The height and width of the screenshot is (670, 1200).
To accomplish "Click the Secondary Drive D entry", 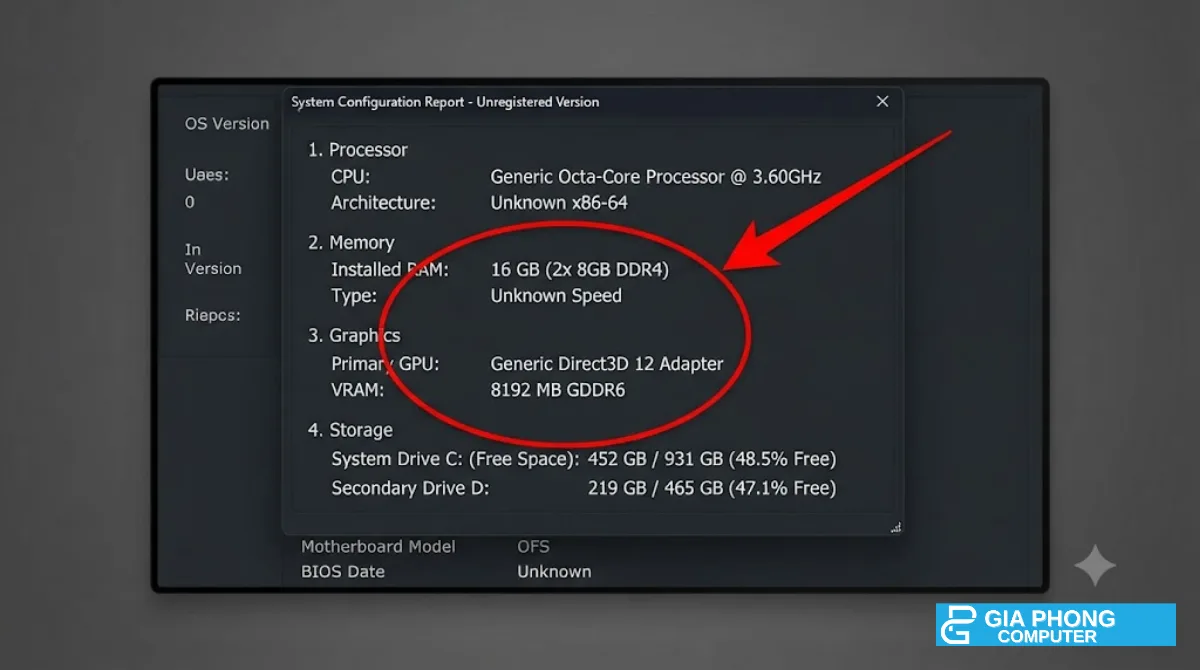I will tap(584, 488).
